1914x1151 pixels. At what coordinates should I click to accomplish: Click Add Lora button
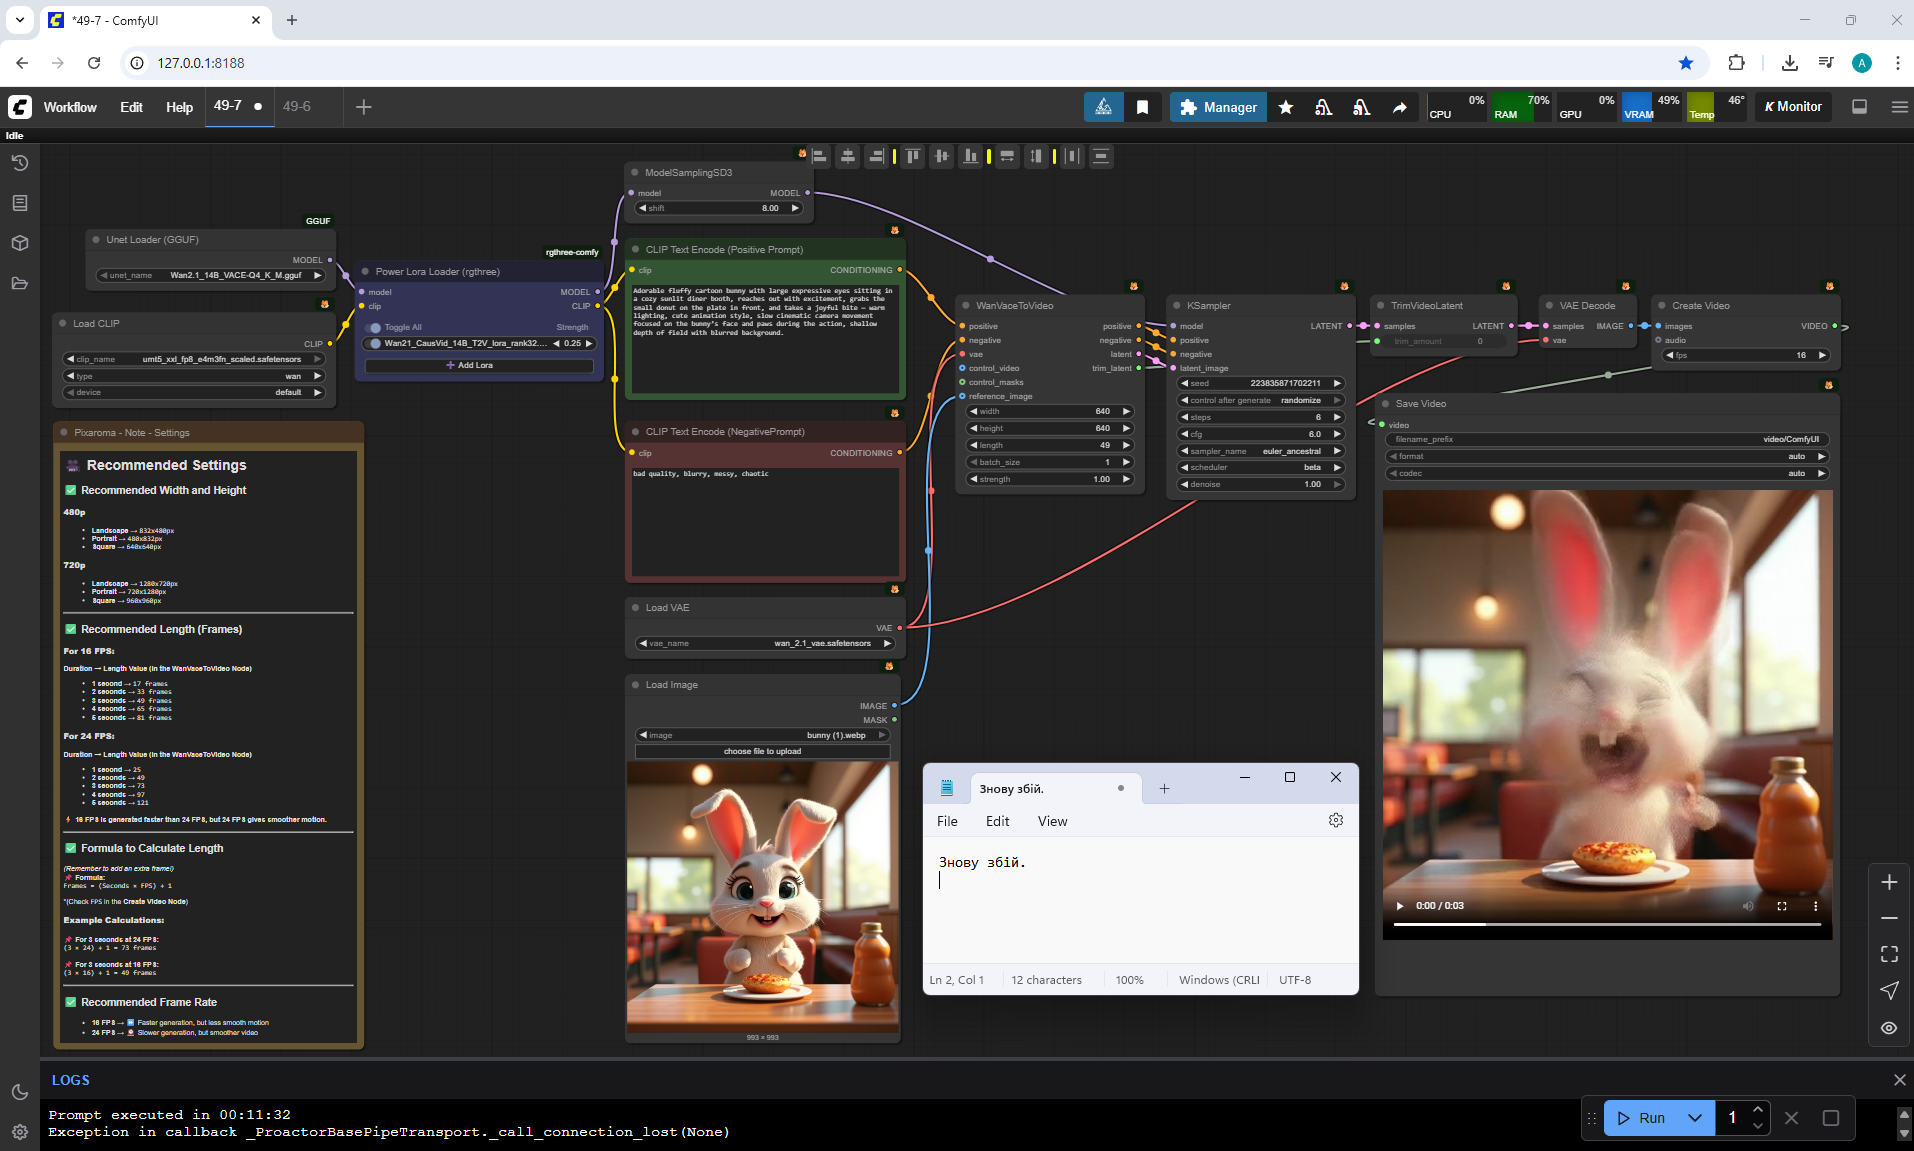click(x=479, y=365)
